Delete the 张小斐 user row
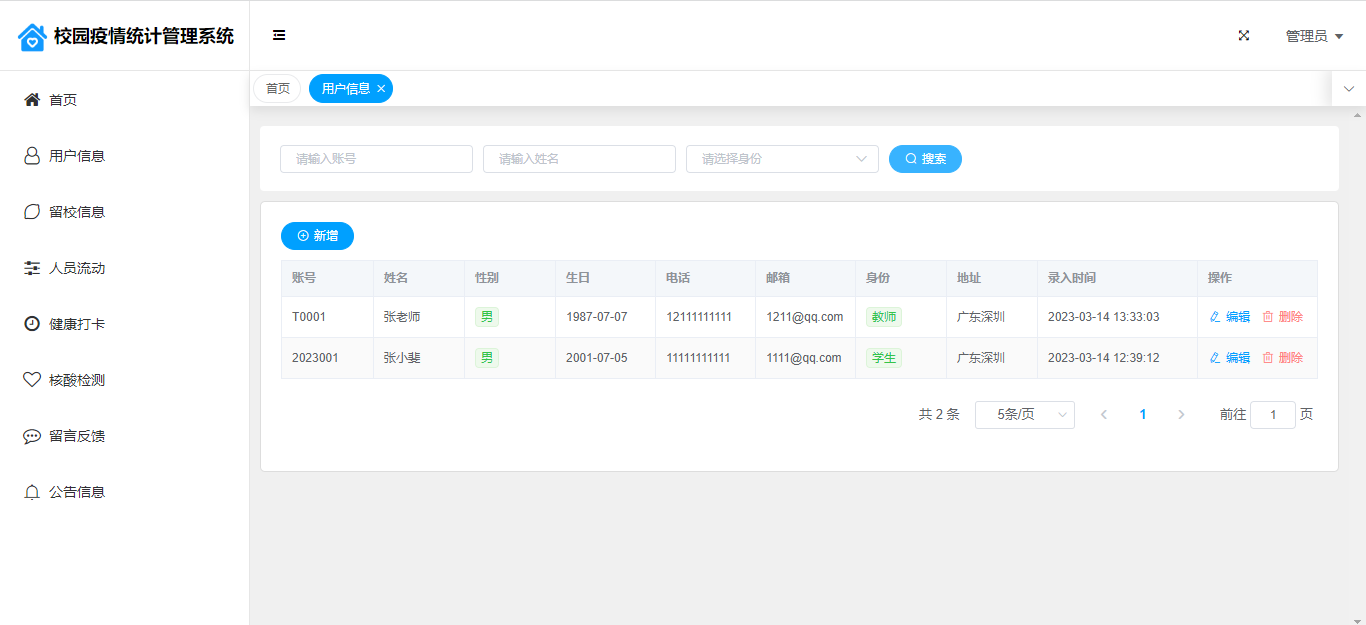Viewport: 1366px width, 625px height. [1282, 358]
